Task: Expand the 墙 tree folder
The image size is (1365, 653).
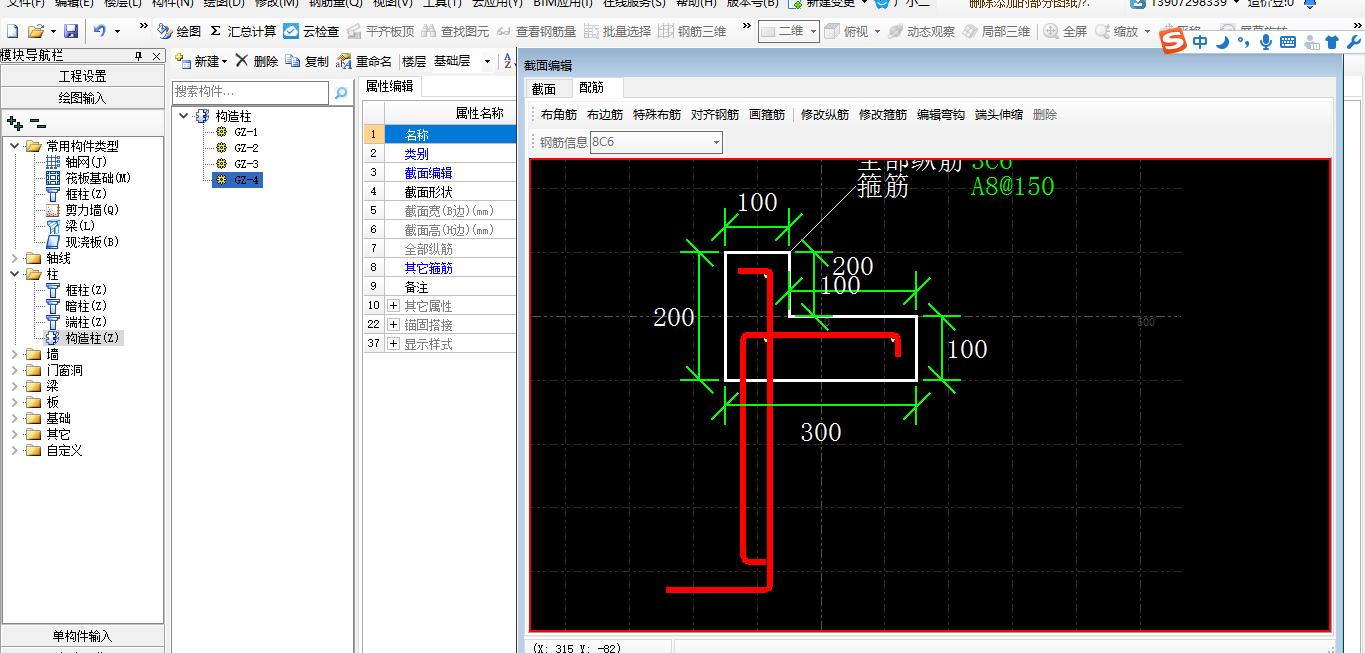Action: (15, 354)
